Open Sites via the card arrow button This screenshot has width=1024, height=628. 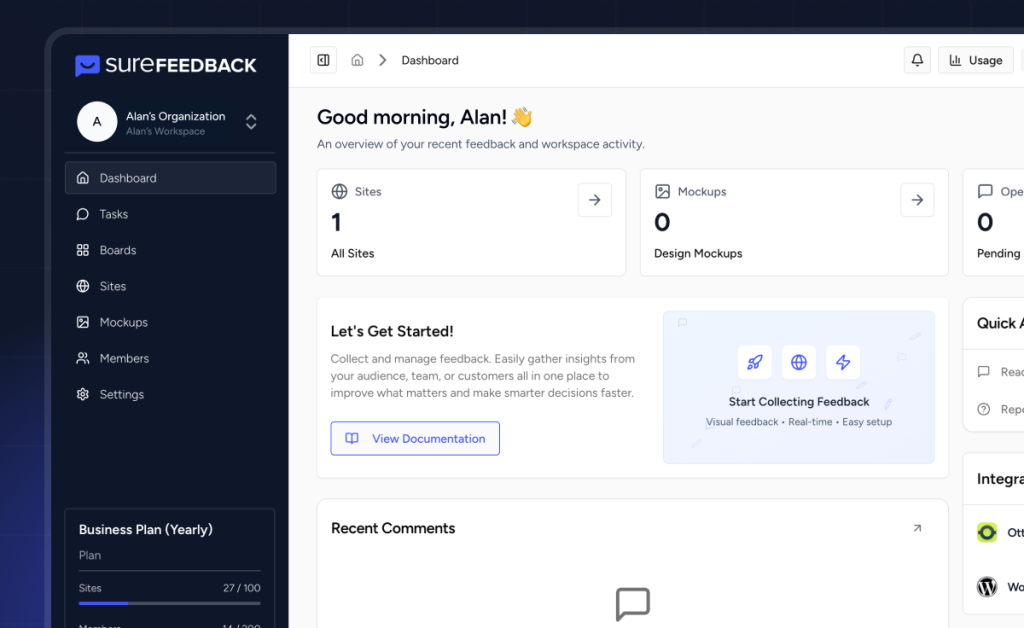click(595, 200)
